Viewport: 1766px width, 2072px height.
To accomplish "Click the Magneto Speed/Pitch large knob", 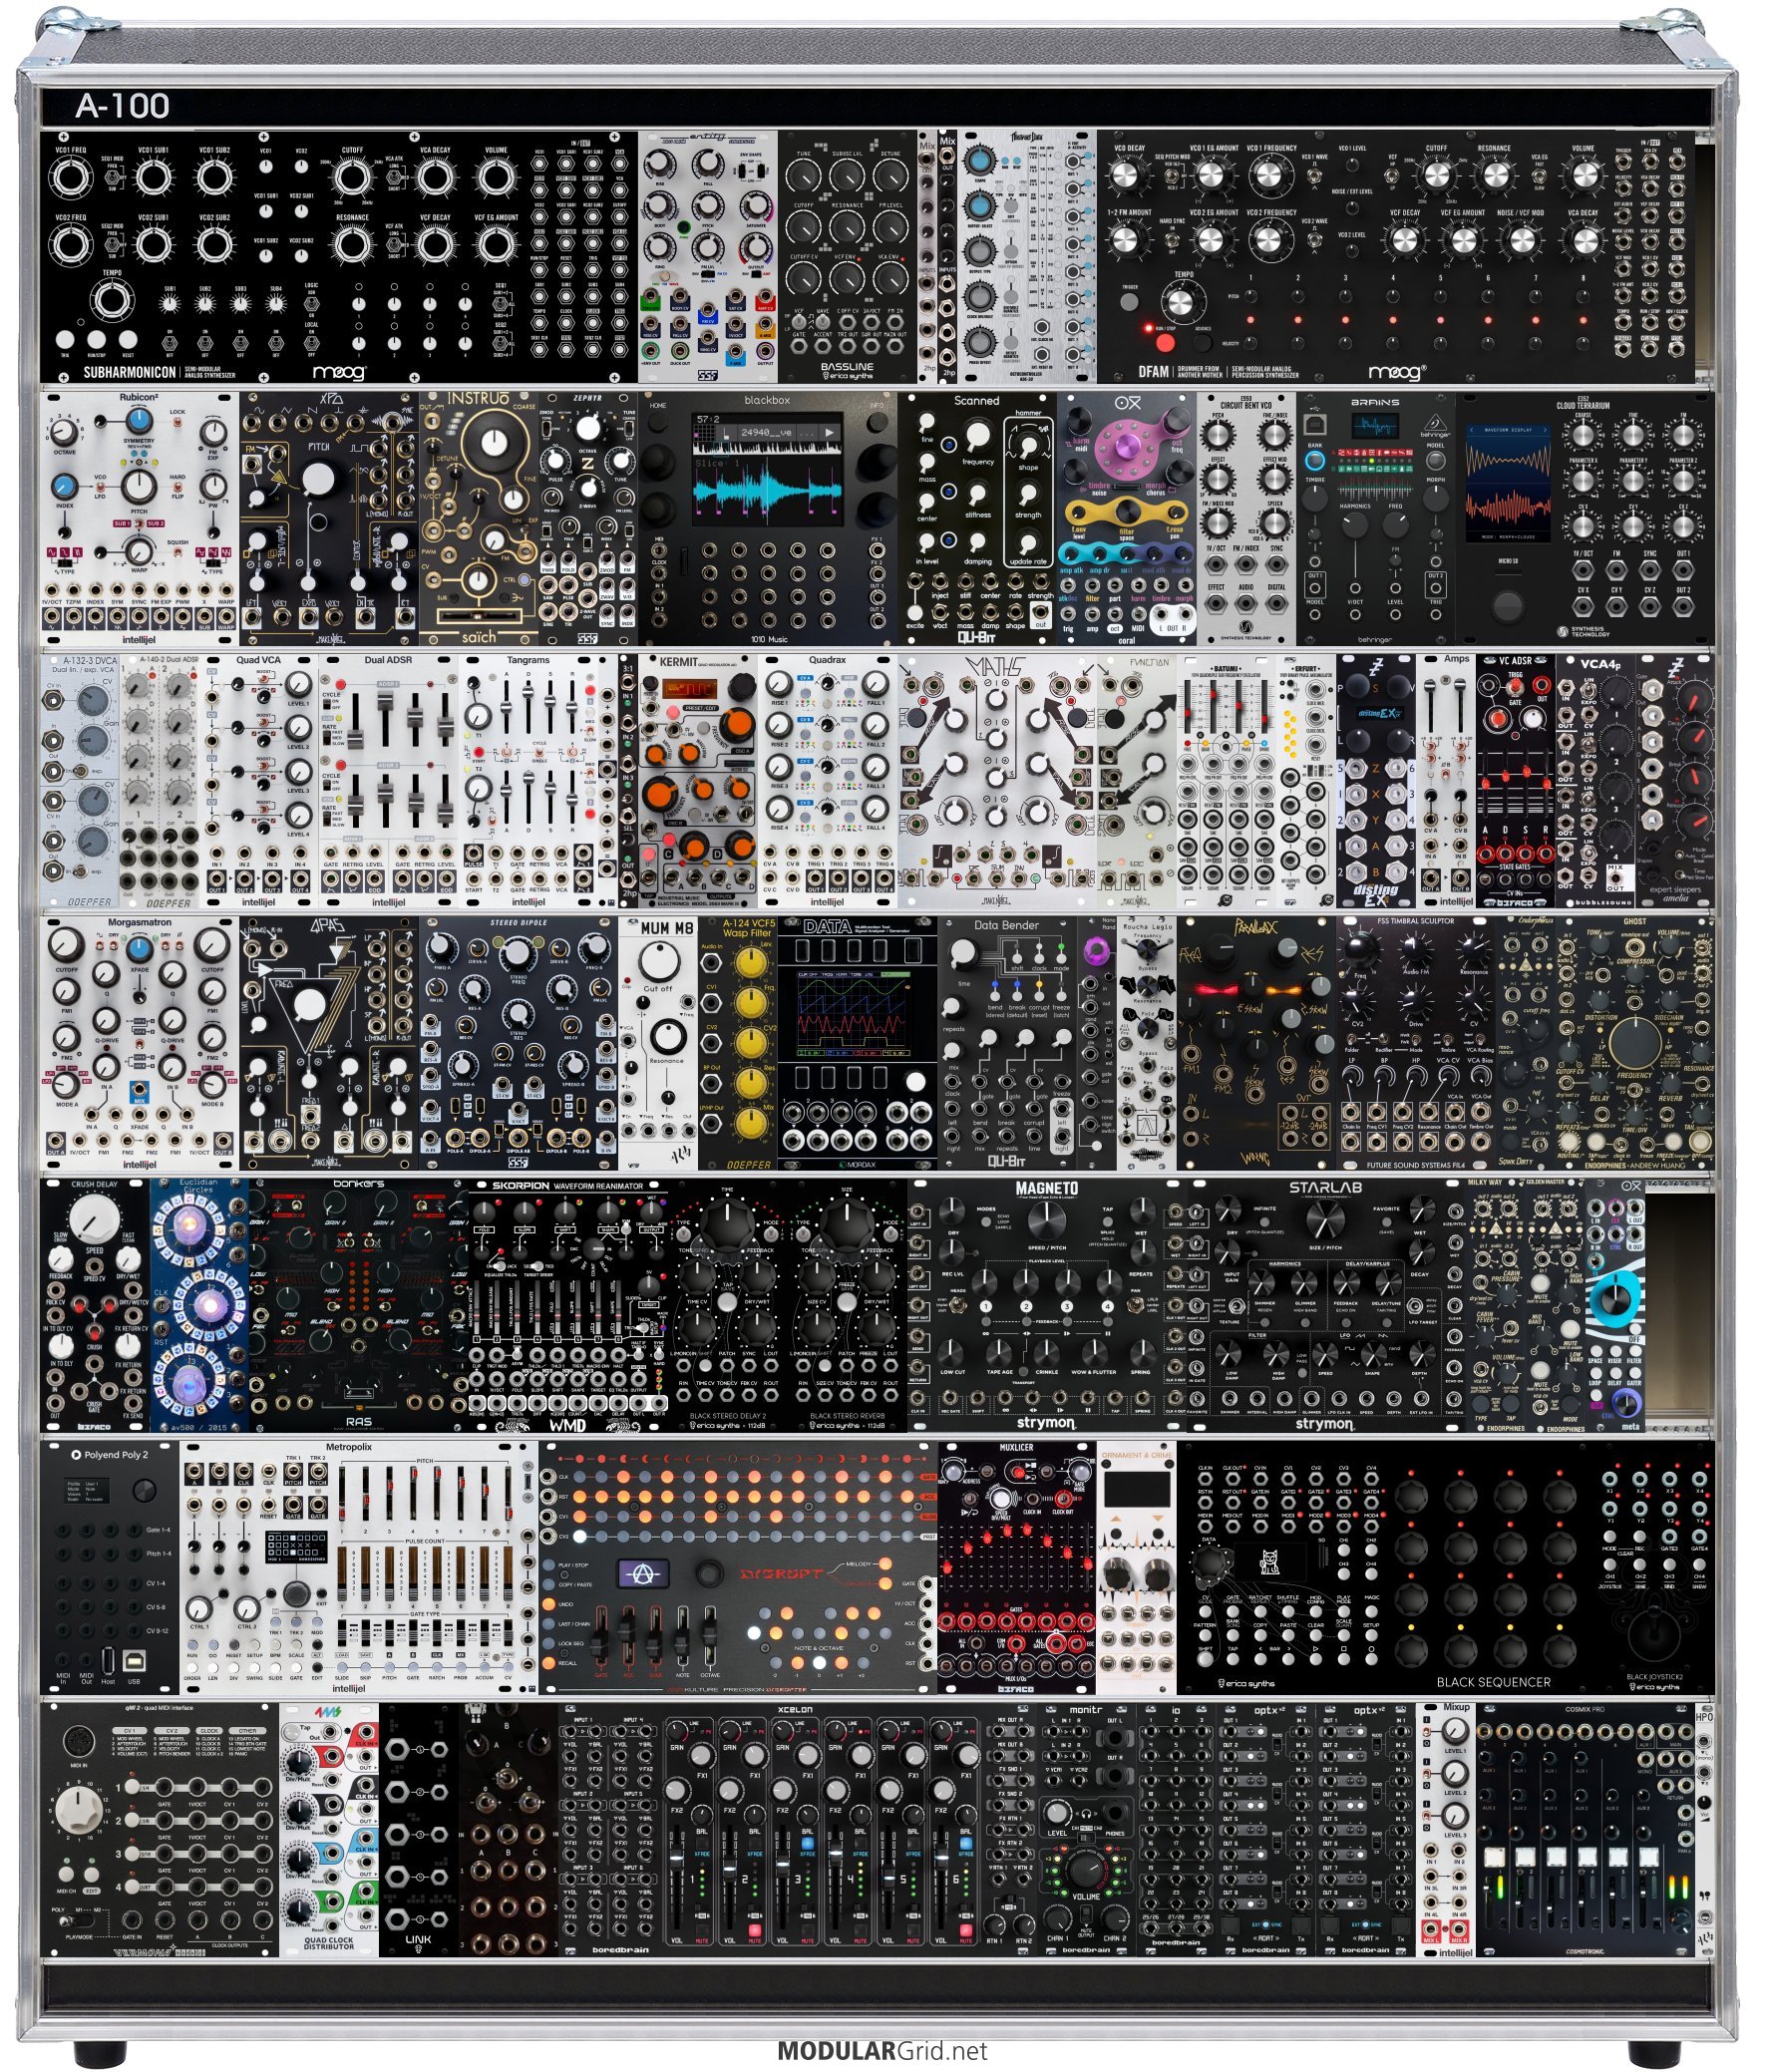I will point(1046,1219).
